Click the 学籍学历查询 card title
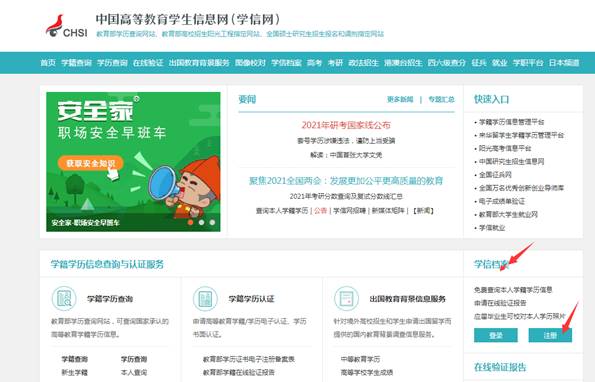This screenshot has height=382, width=595. (x=110, y=299)
